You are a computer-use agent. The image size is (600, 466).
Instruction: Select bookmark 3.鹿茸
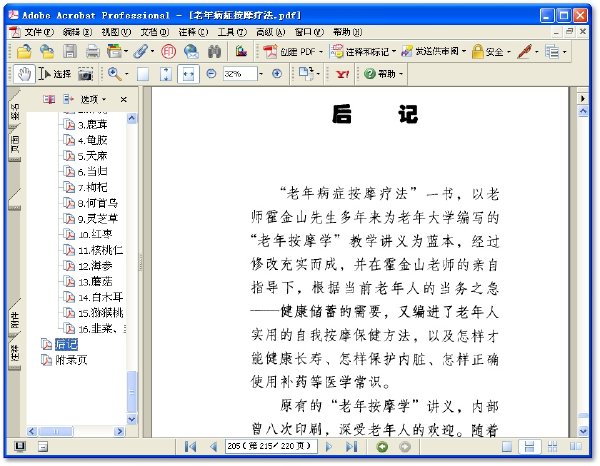pyautogui.click(x=92, y=125)
